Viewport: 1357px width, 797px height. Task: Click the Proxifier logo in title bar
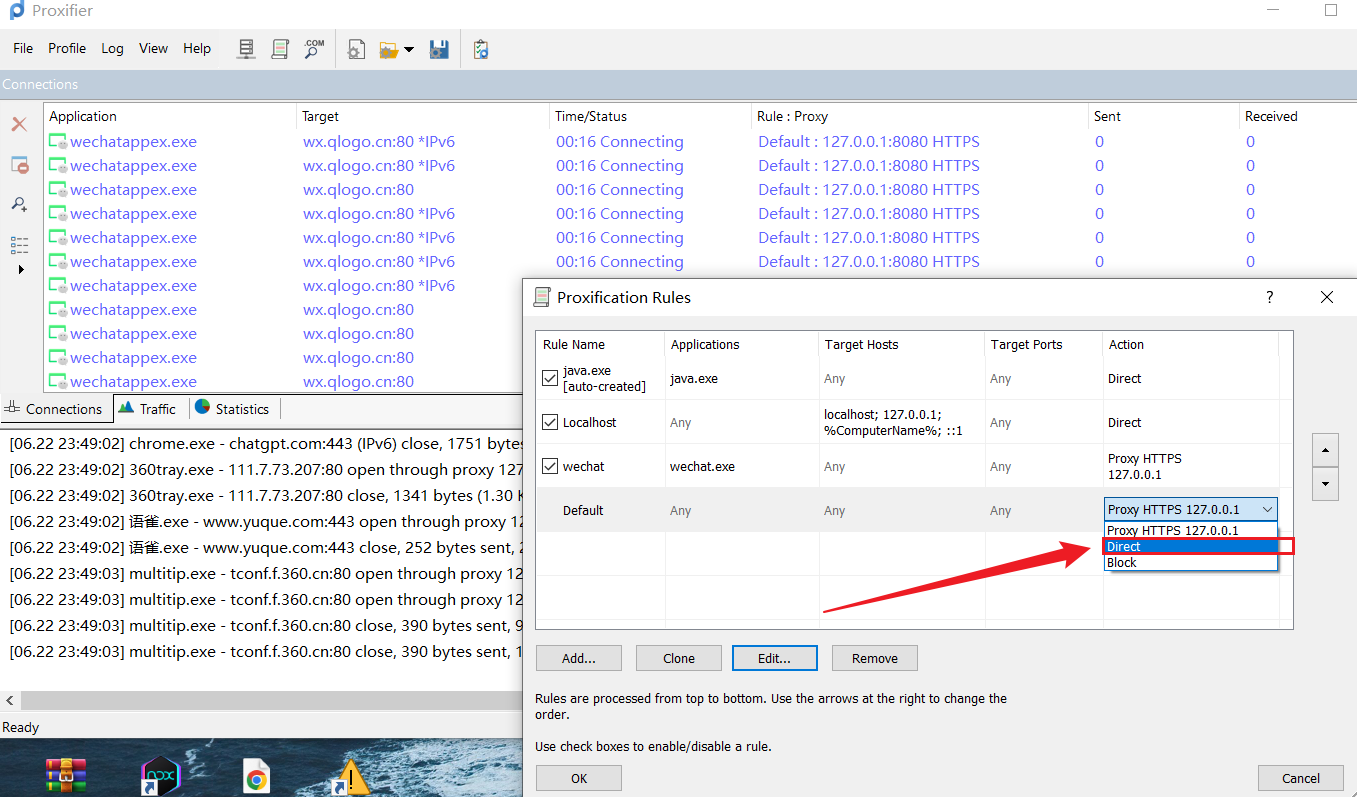tap(16, 11)
